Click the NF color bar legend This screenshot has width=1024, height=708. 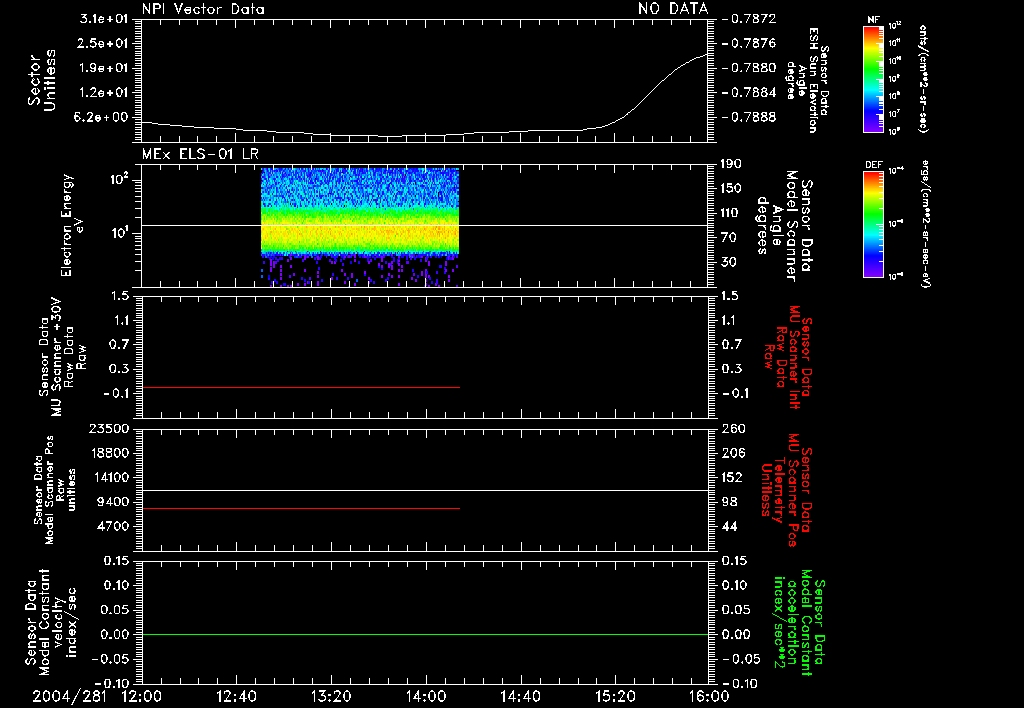point(874,79)
